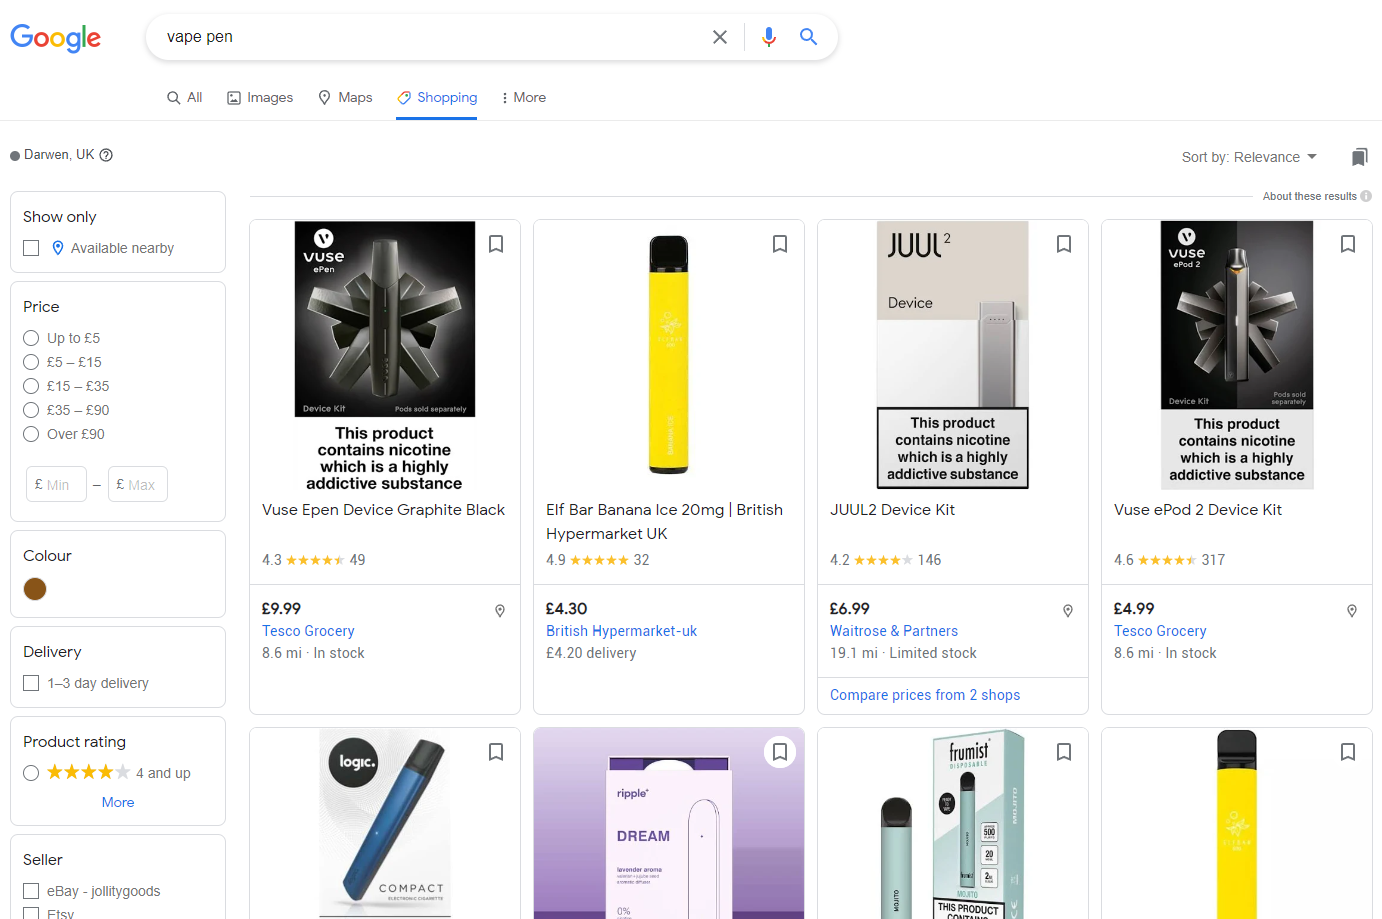Viewport: 1382px width, 919px height.
Task: Bookmark the Elf Bar Banana Ice product
Action: pyautogui.click(x=780, y=244)
